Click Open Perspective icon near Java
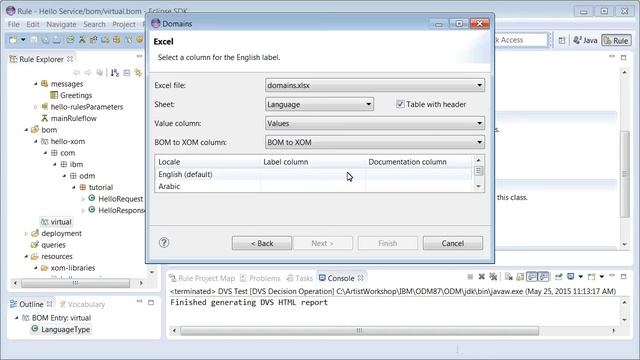The height and width of the screenshot is (360, 640). point(562,40)
